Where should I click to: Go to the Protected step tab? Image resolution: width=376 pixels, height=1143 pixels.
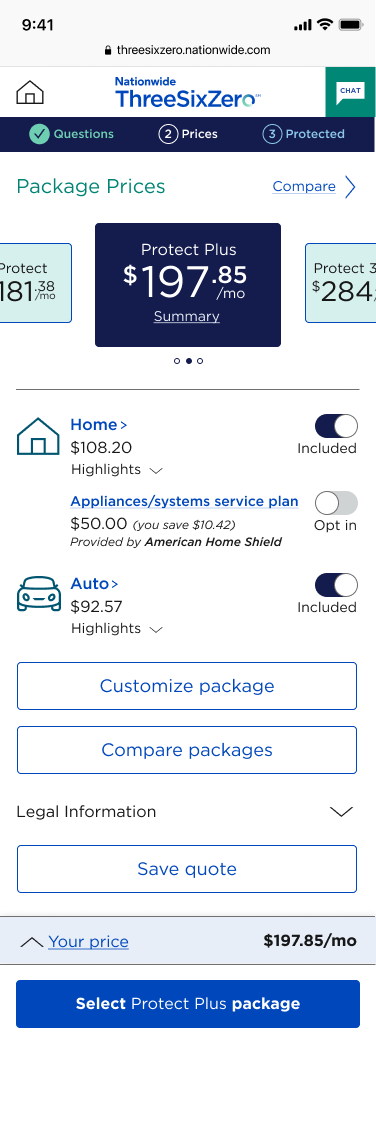[304, 134]
